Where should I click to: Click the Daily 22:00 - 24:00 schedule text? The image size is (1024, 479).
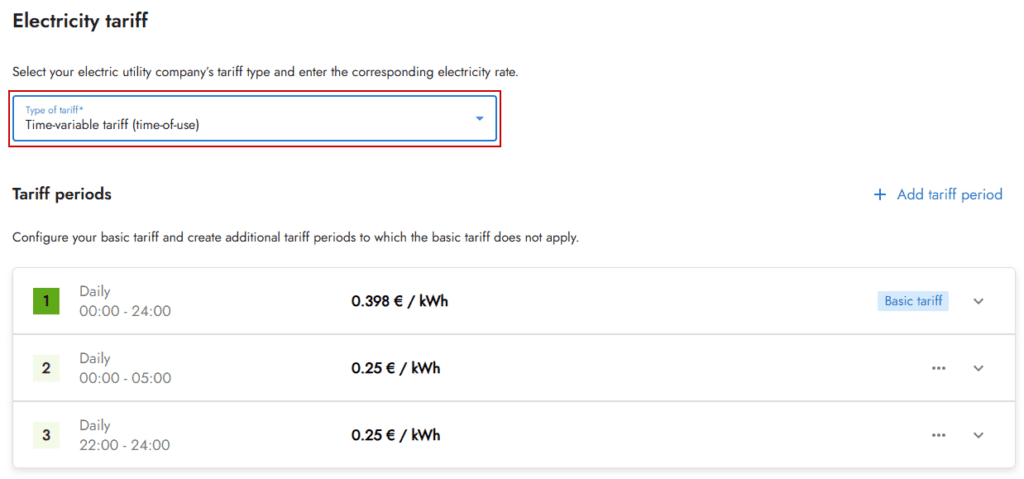[x=125, y=435]
